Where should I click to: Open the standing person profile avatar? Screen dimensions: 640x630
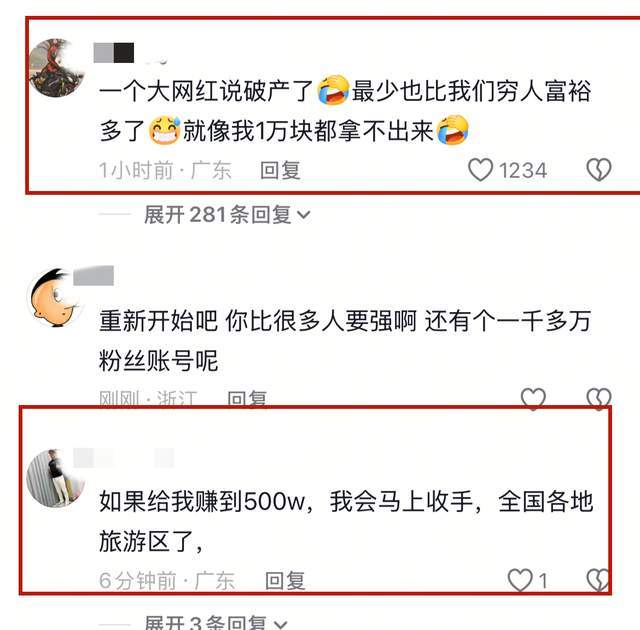tap(56, 478)
